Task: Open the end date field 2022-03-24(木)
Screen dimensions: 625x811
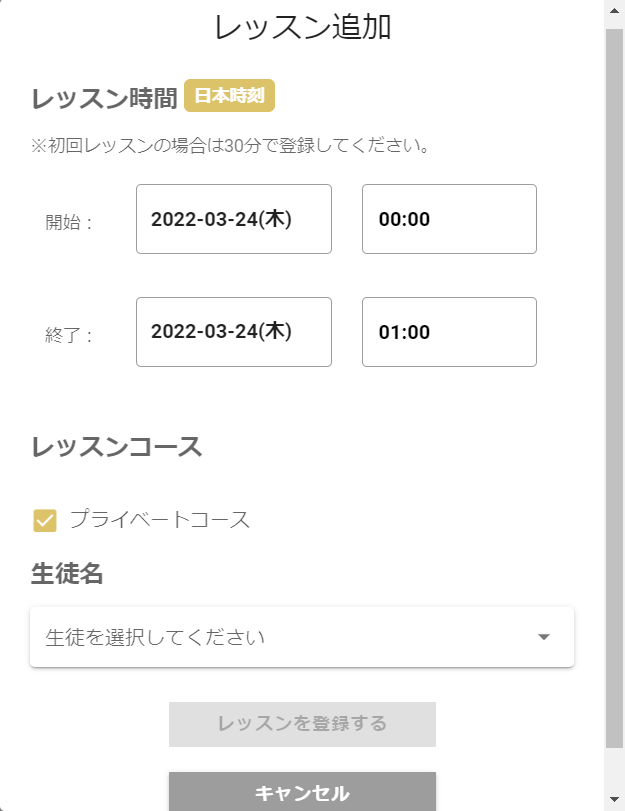Action: 234,332
